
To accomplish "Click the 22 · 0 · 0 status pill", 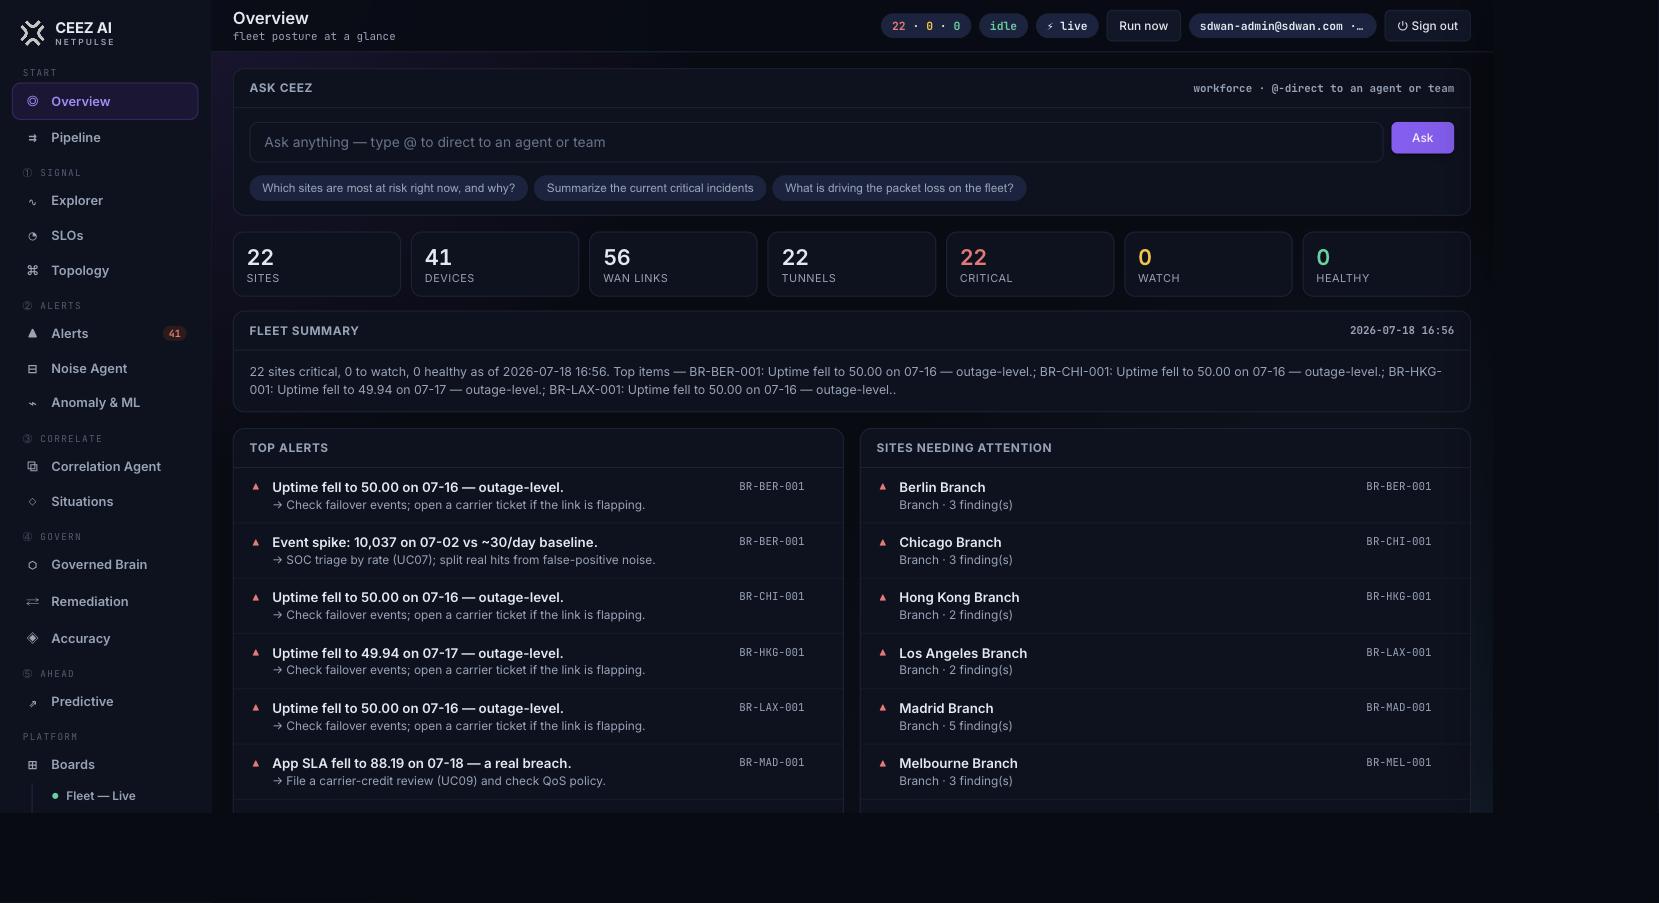I will [x=926, y=26].
